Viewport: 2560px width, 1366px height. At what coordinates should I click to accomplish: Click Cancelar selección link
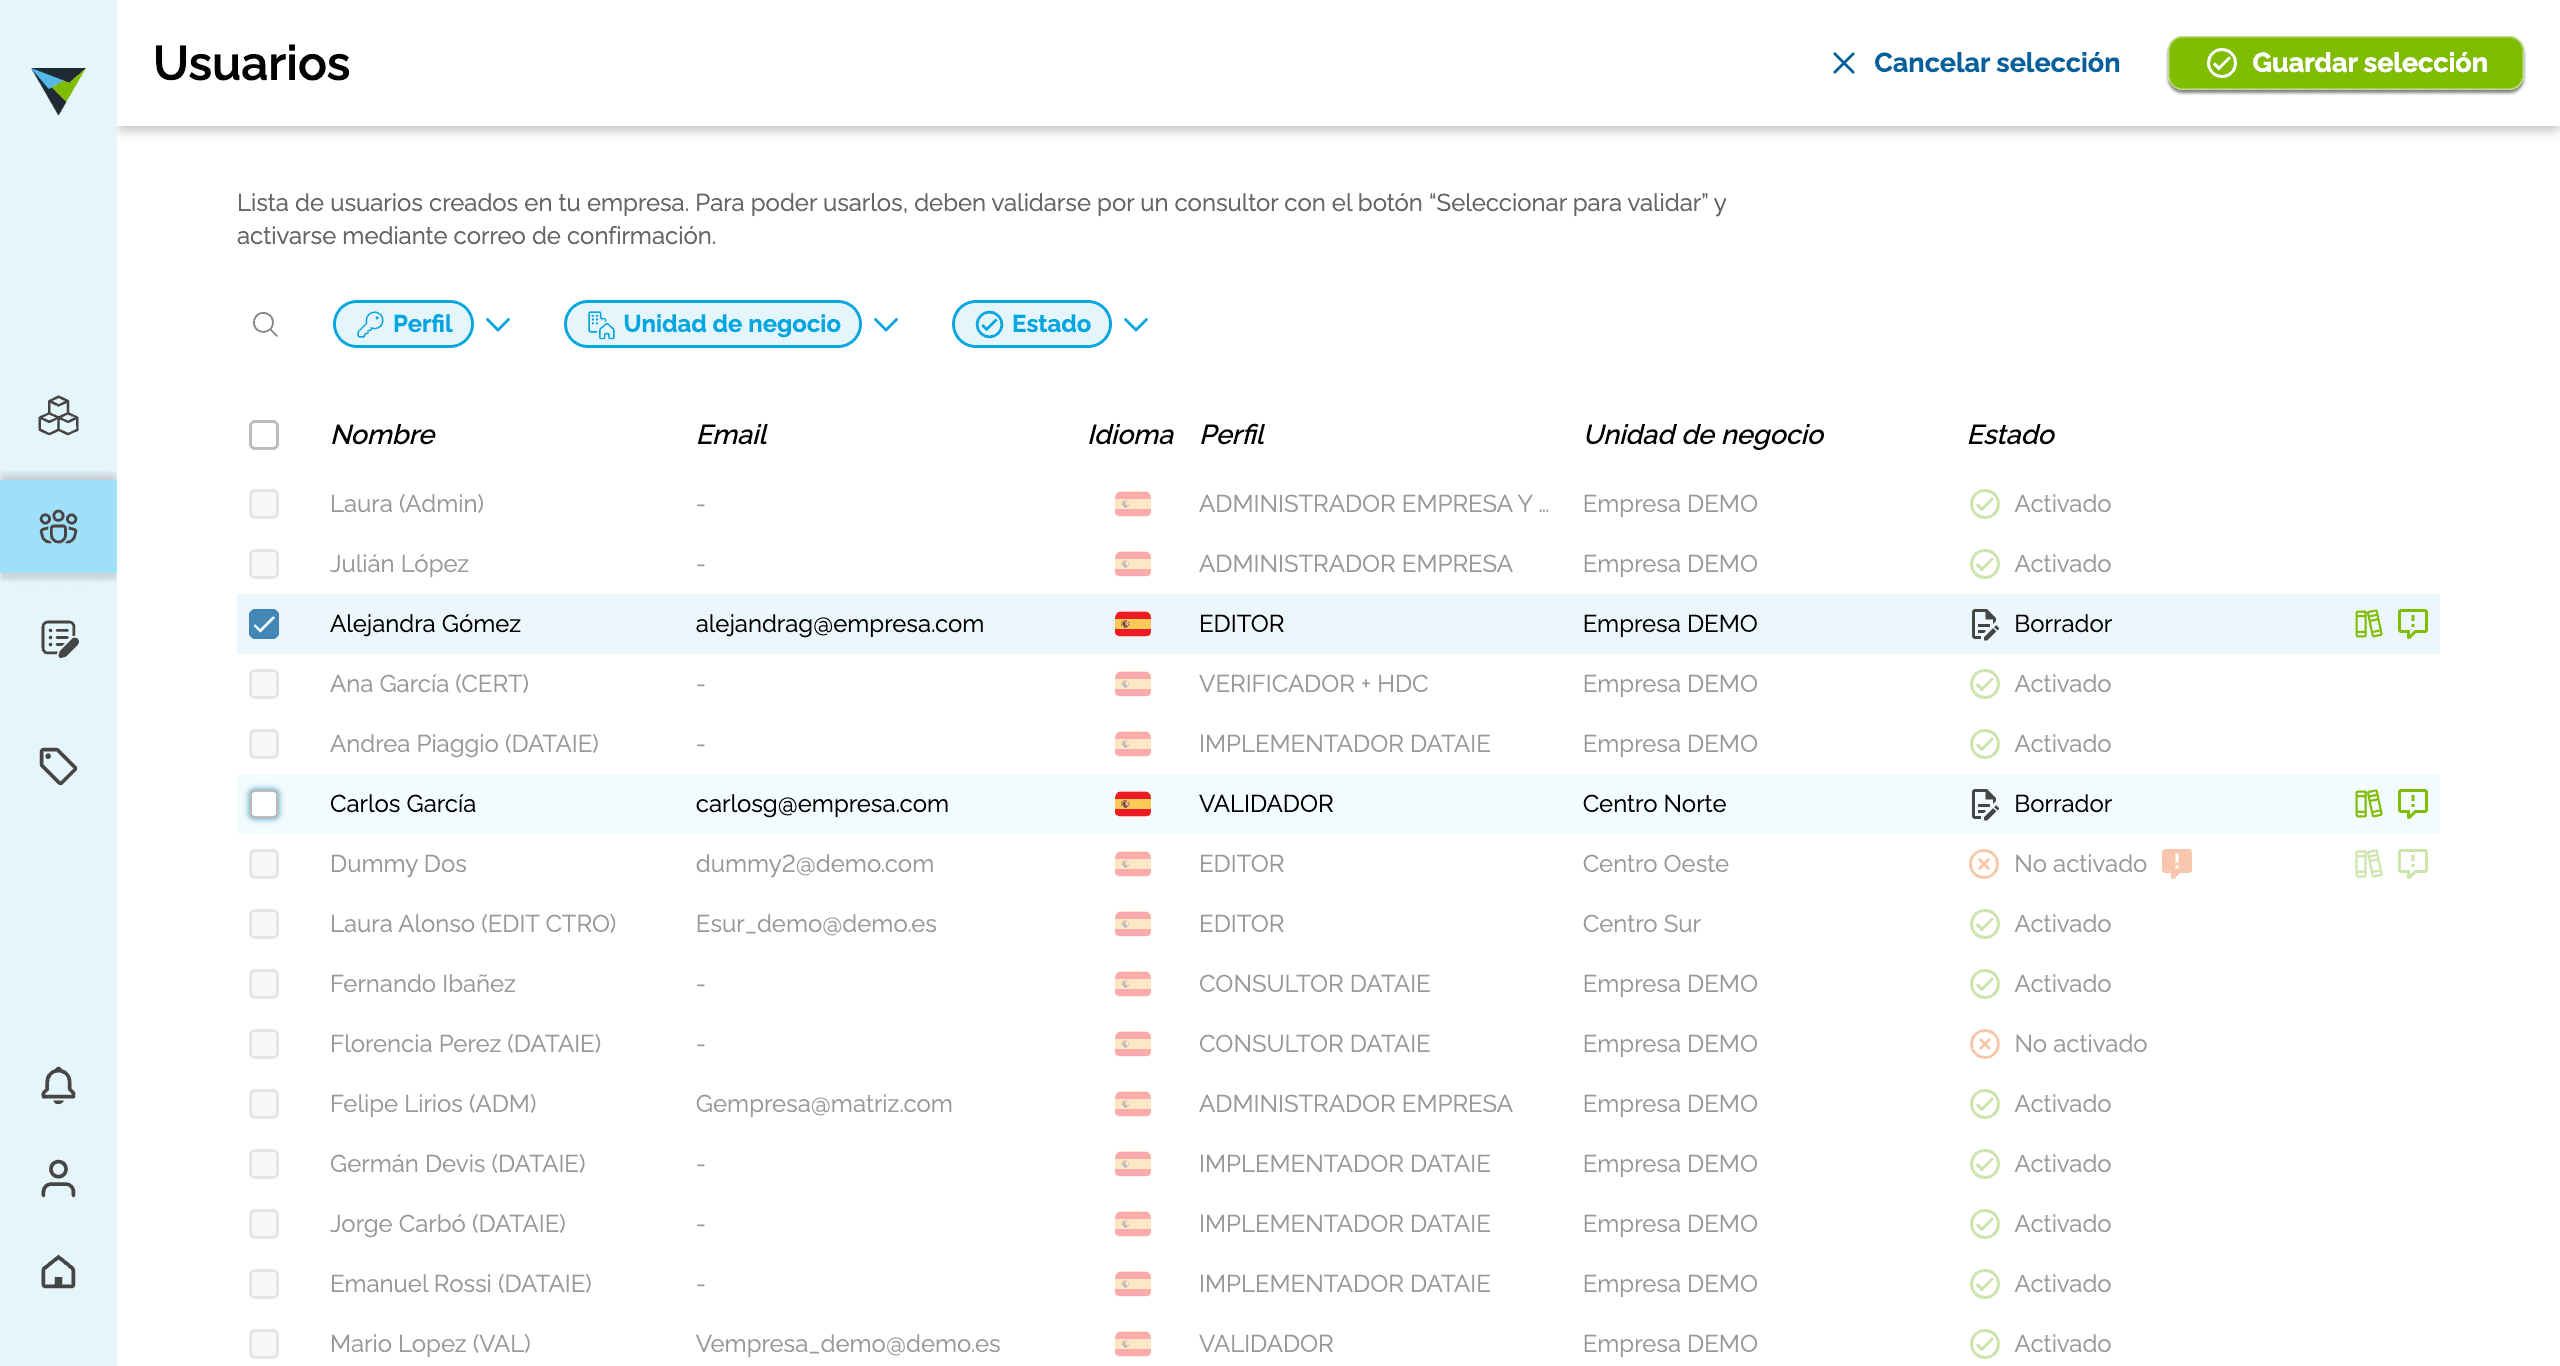(x=1976, y=63)
